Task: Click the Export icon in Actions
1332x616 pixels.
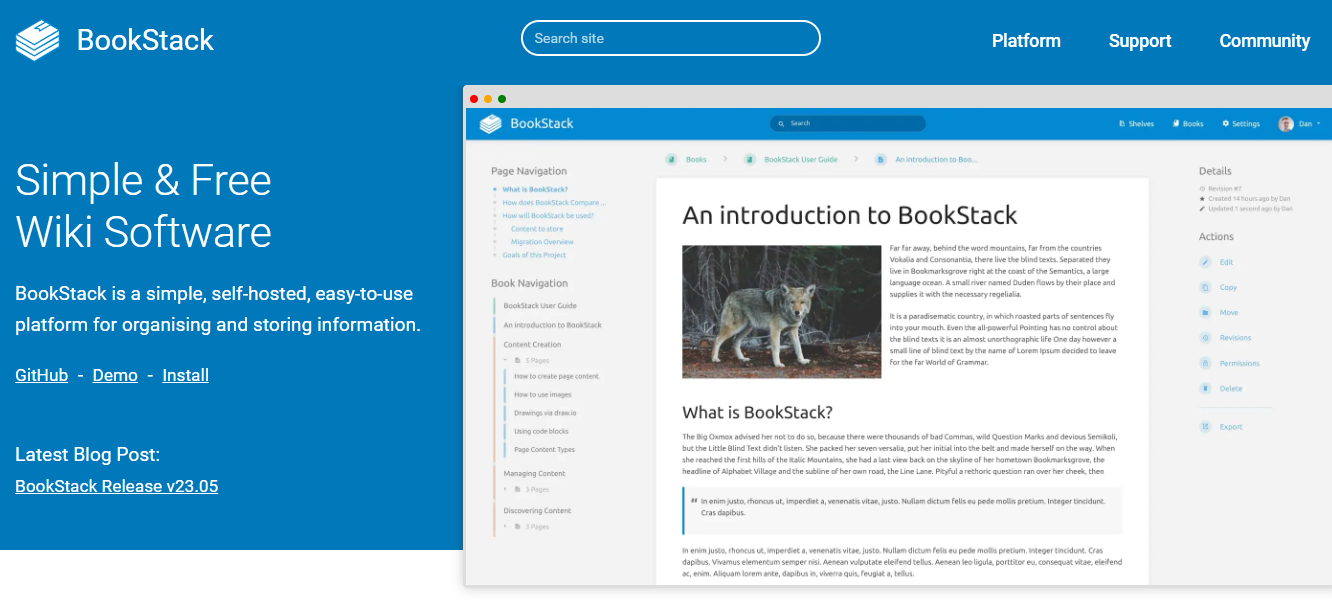Action: pyautogui.click(x=1205, y=426)
